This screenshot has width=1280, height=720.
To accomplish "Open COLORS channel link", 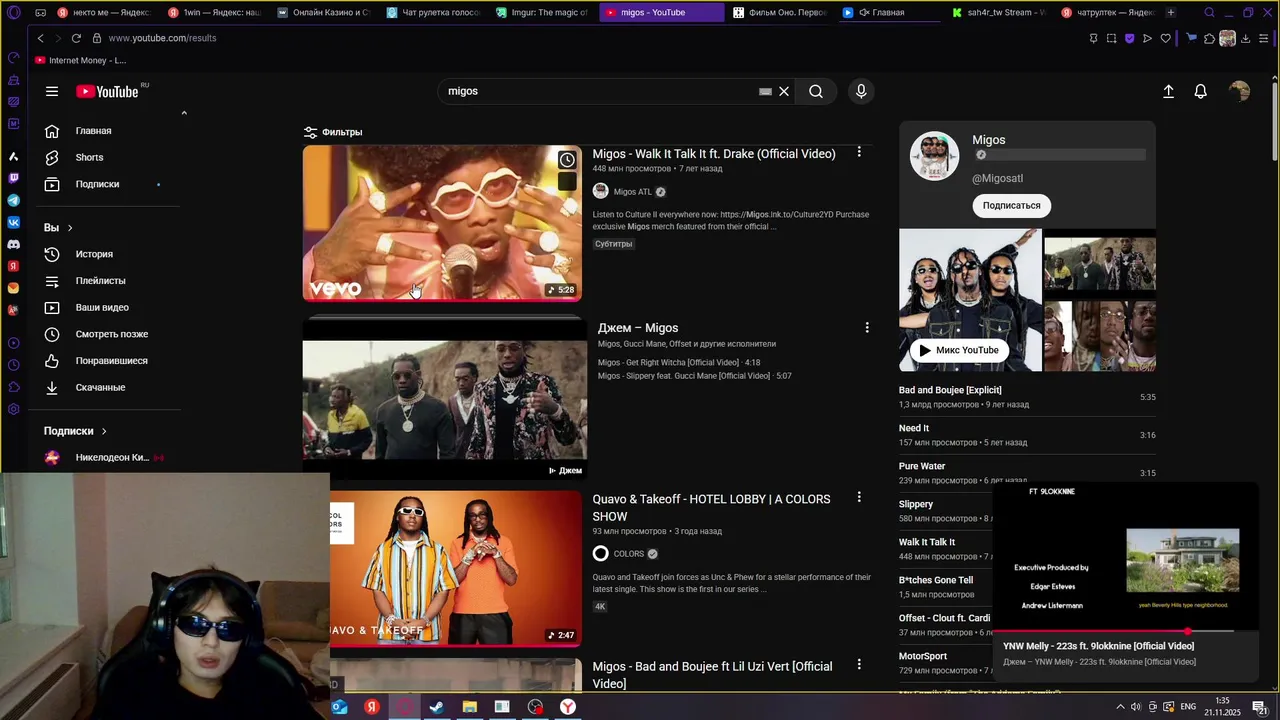I will pyautogui.click(x=628, y=554).
